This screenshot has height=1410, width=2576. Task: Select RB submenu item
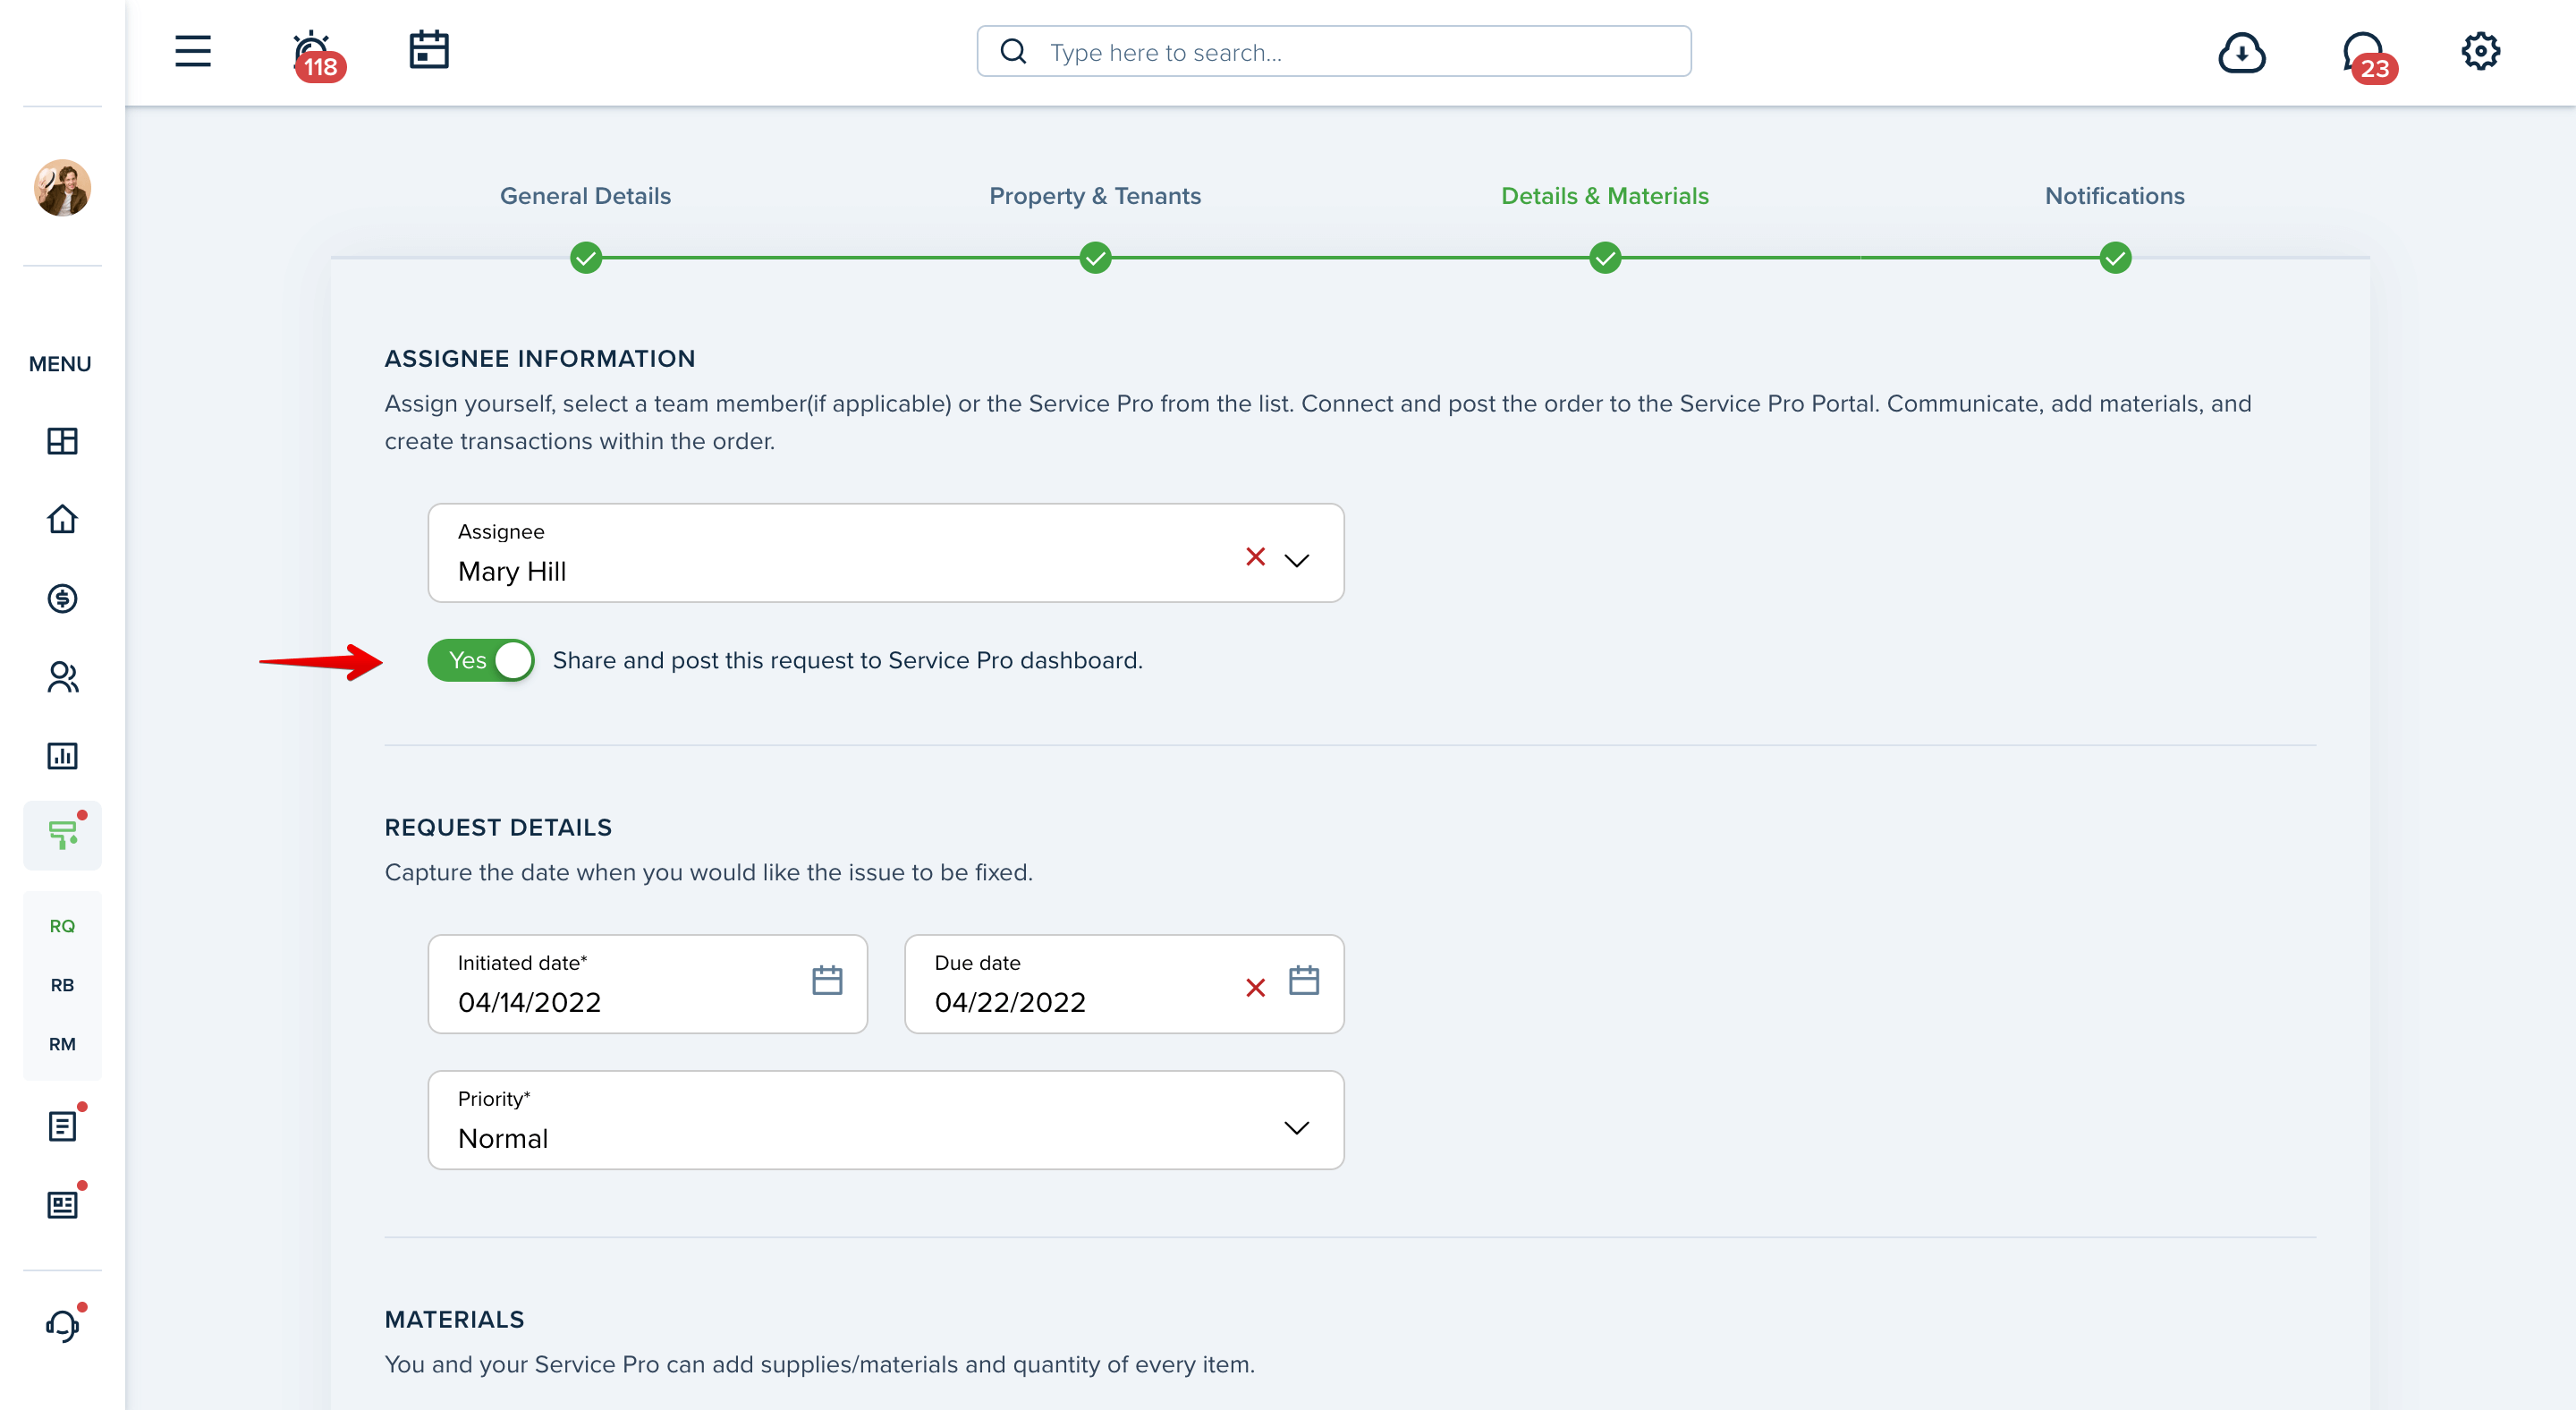[x=62, y=985]
